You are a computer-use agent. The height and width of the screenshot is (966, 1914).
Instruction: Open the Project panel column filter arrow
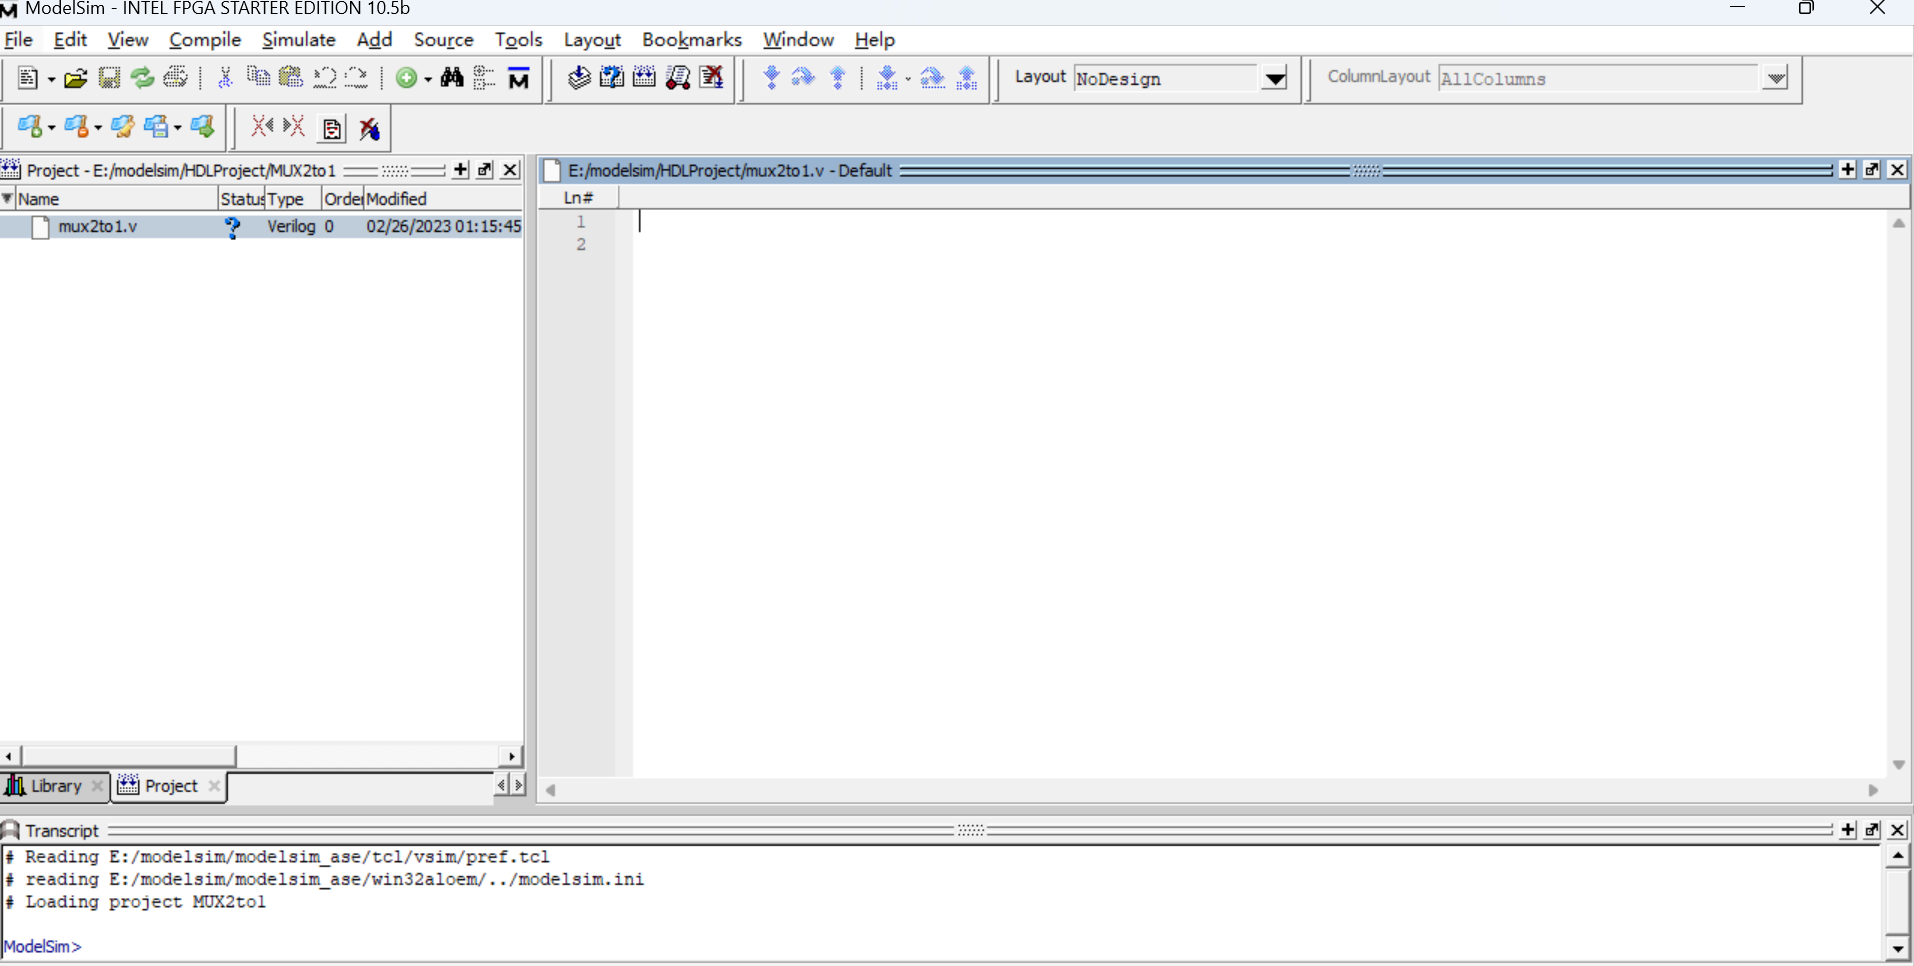tap(7, 198)
